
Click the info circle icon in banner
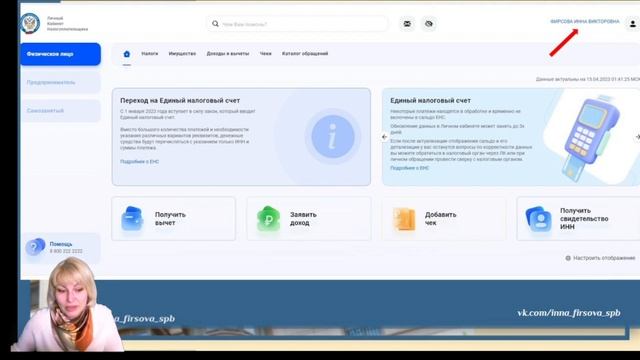(x=333, y=136)
